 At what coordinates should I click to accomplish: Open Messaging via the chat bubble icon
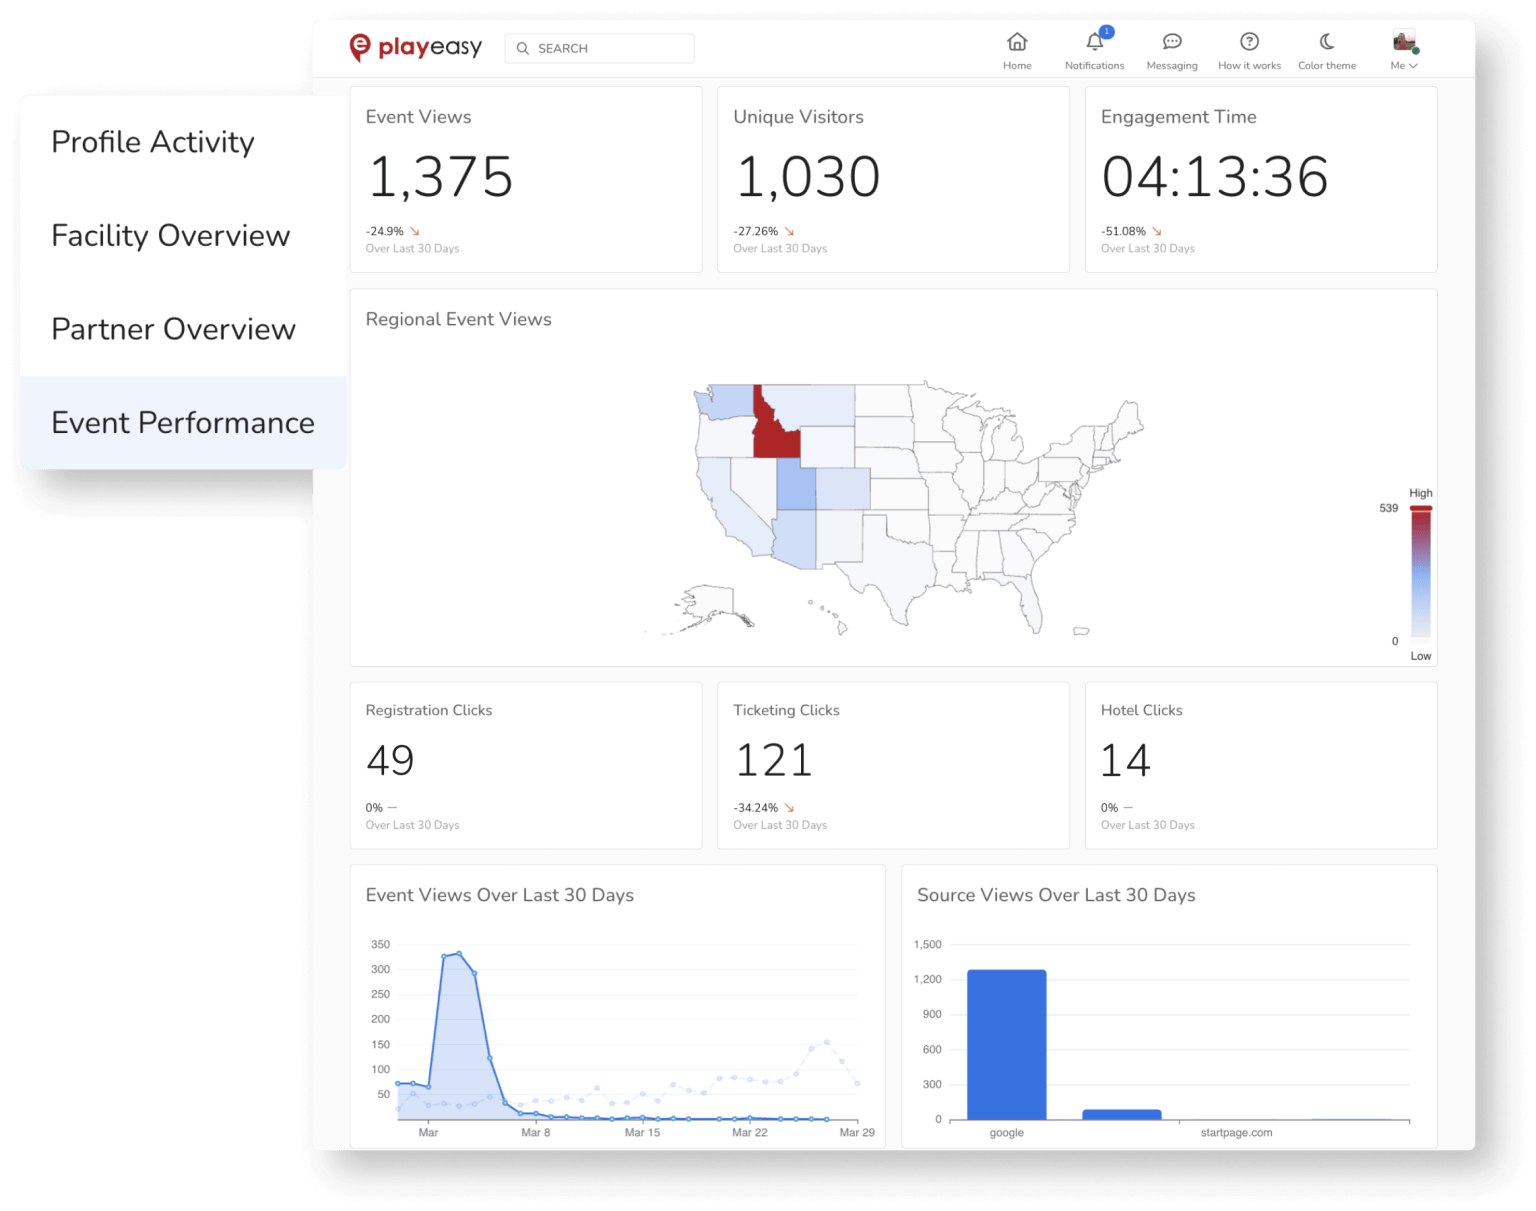click(x=1171, y=43)
